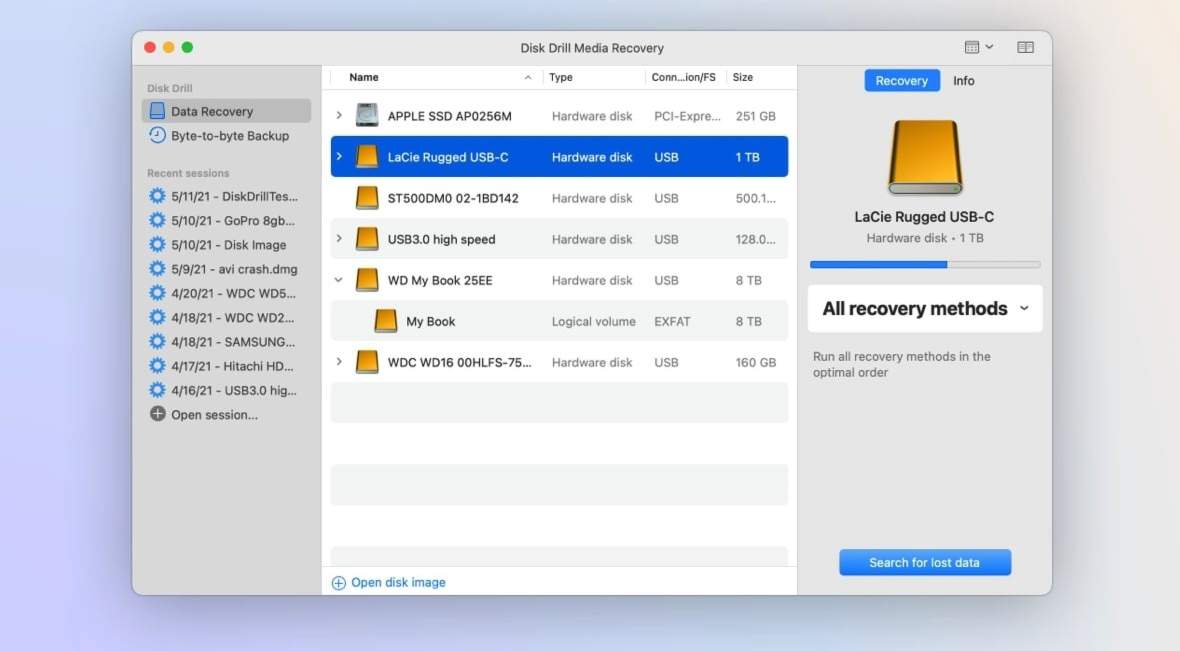
Task: Click the Open disk image link
Action: (x=398, y=583)
